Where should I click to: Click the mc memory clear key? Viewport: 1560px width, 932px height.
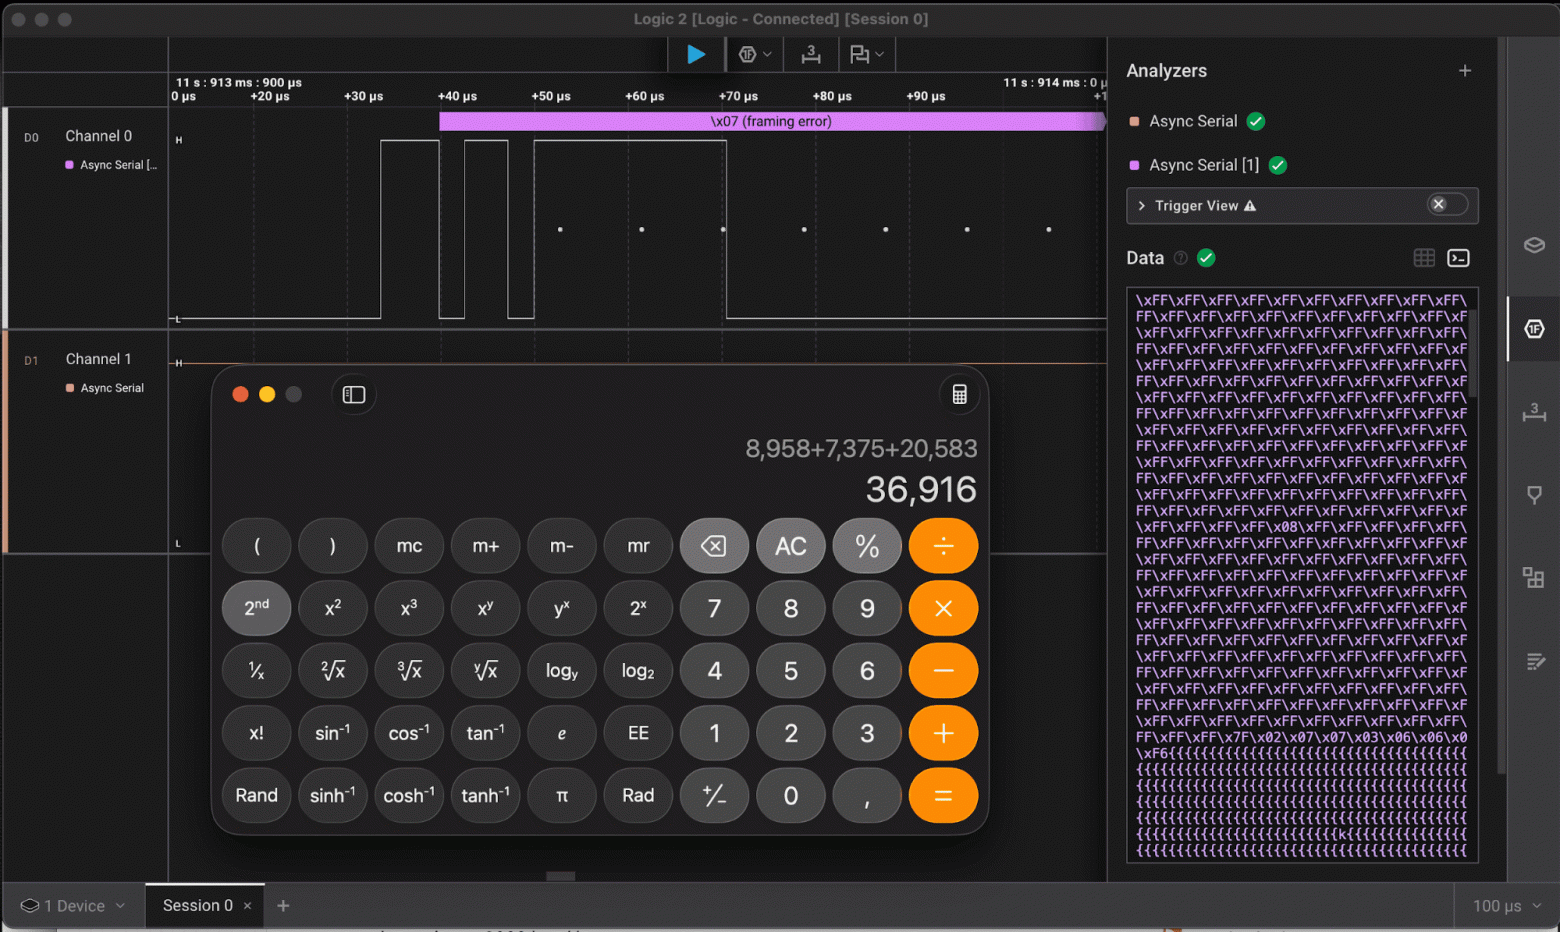409,546
